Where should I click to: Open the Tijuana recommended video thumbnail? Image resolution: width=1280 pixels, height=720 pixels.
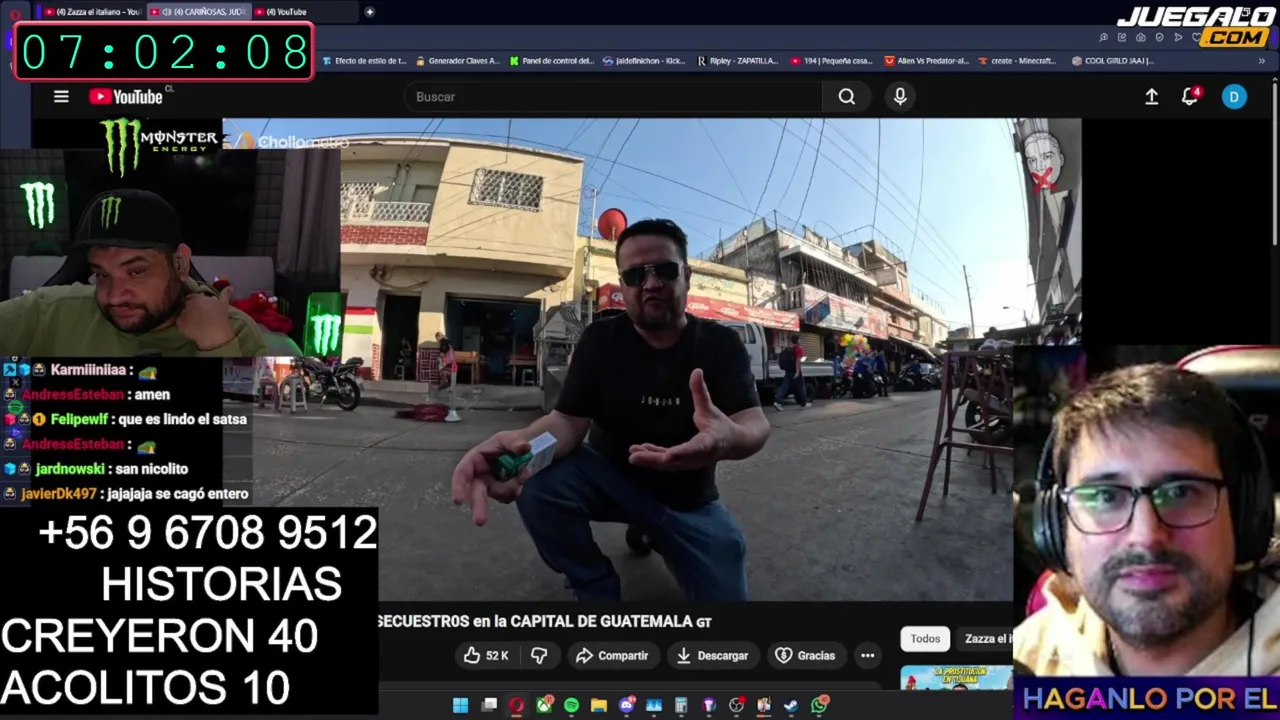[957, 678]
